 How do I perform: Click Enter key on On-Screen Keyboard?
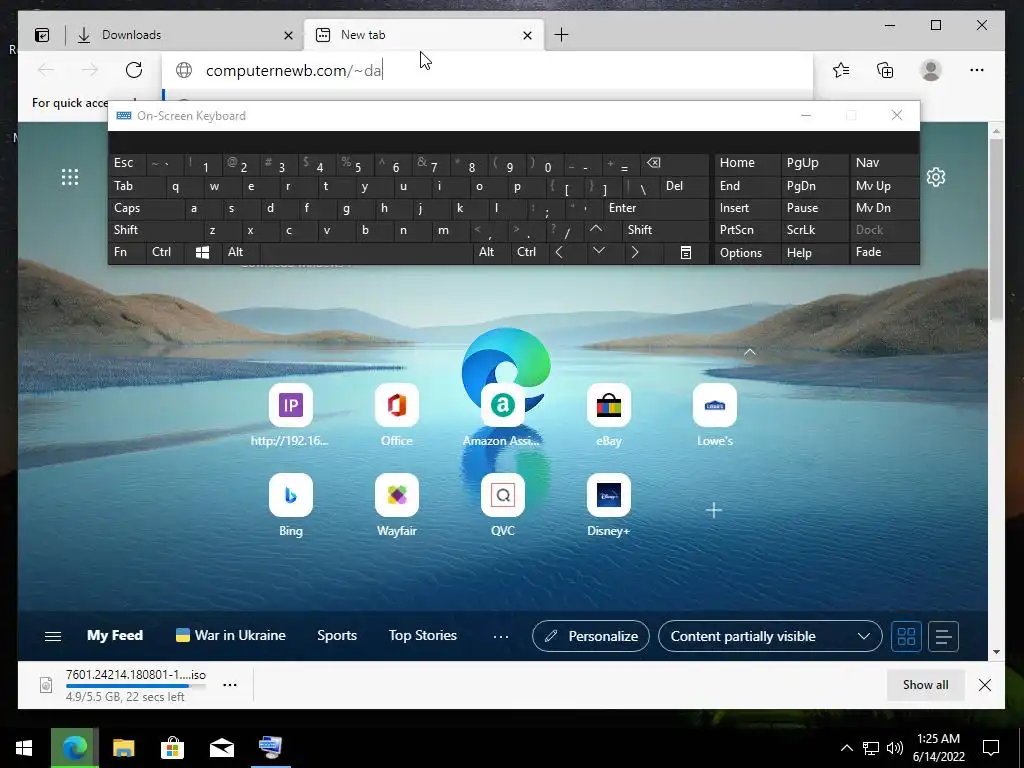point(656,208)
